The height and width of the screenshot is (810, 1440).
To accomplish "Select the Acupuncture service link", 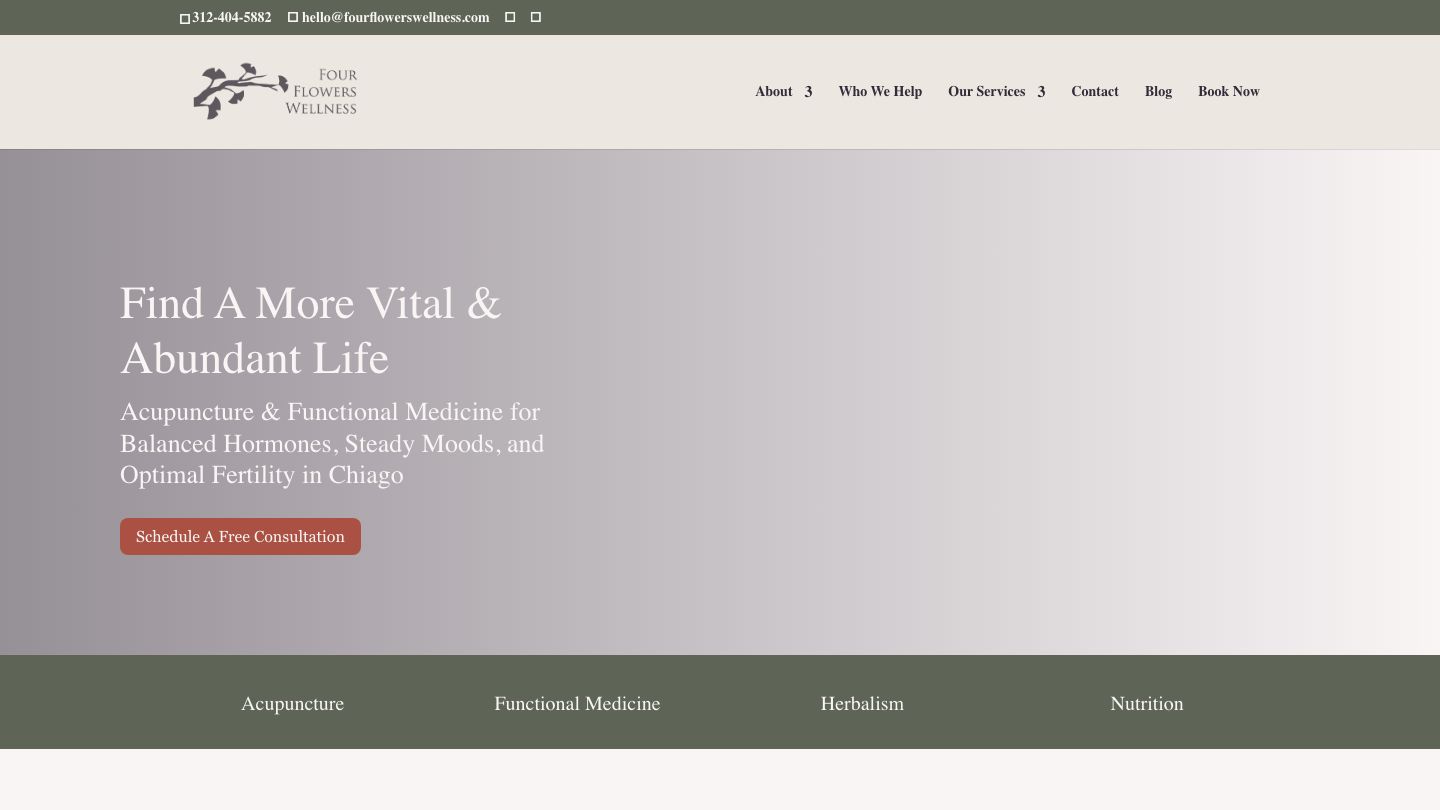I will pos(292,704).
